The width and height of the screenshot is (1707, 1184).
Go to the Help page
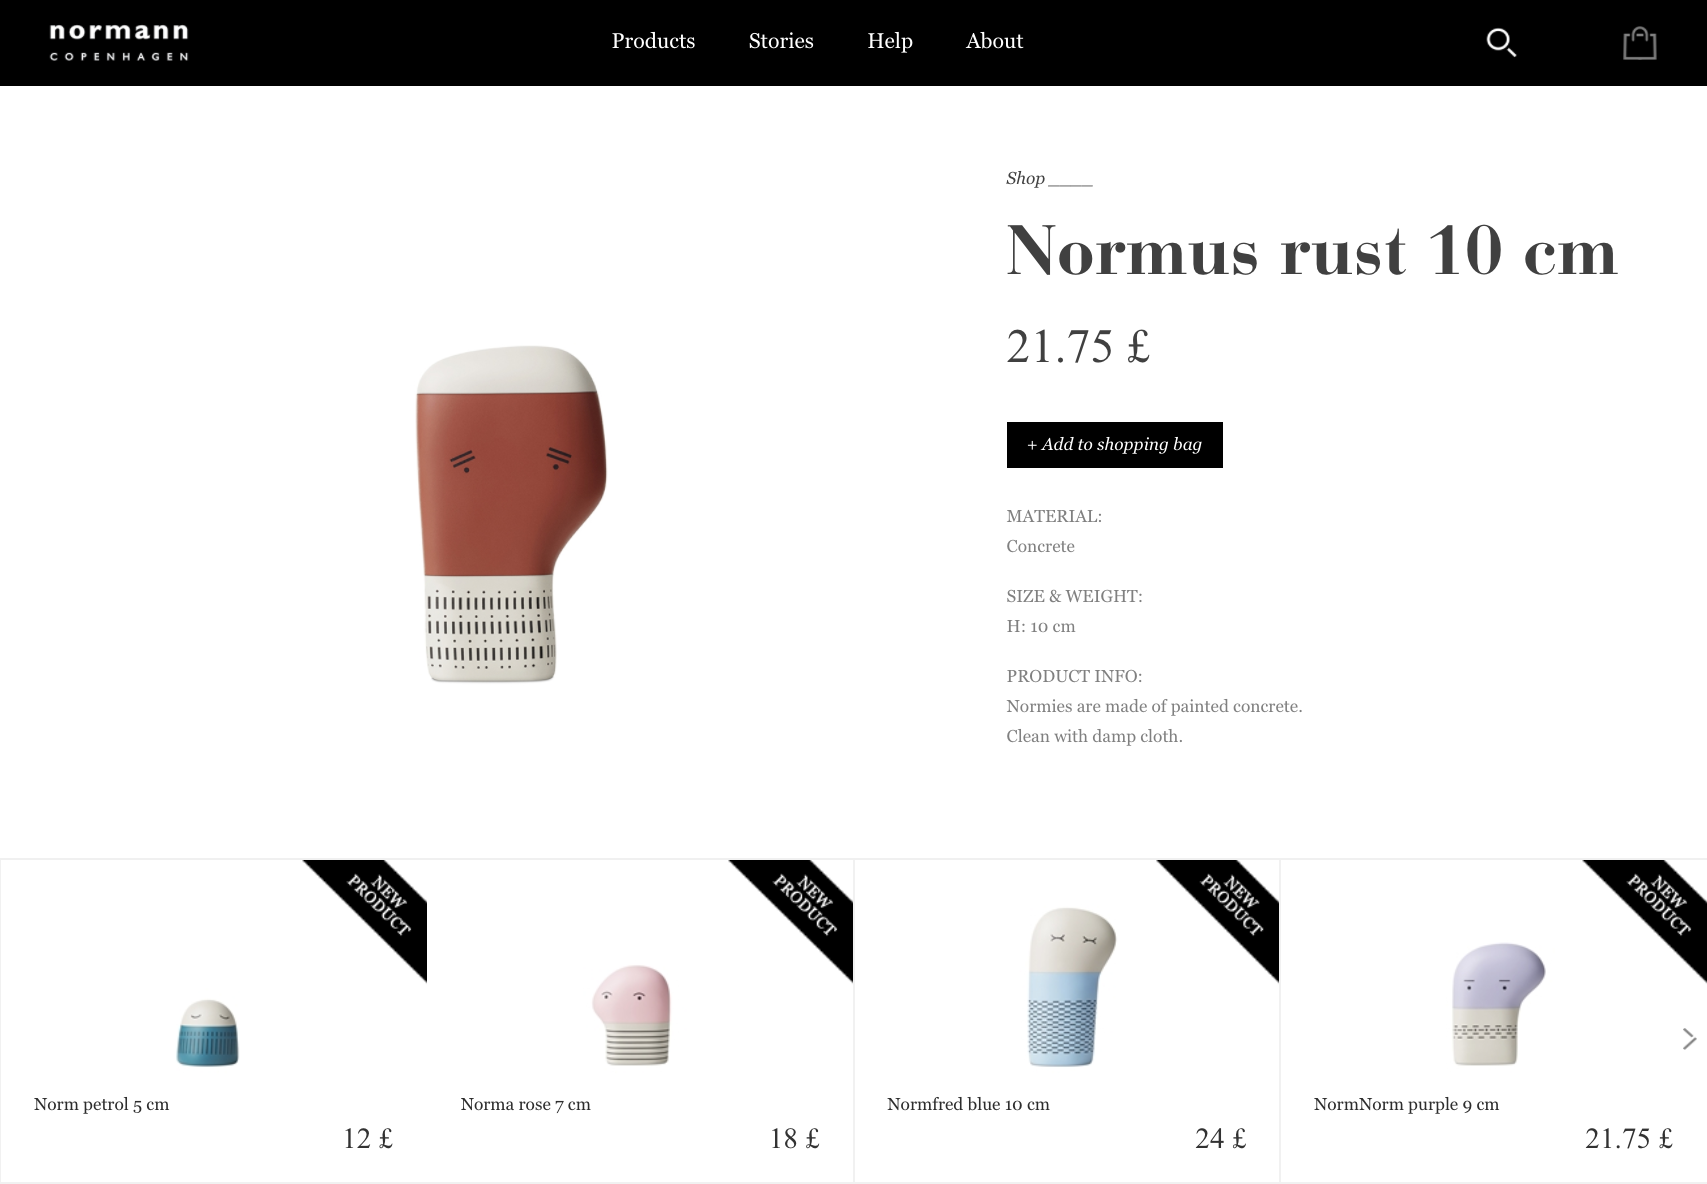tap(890, 41)
